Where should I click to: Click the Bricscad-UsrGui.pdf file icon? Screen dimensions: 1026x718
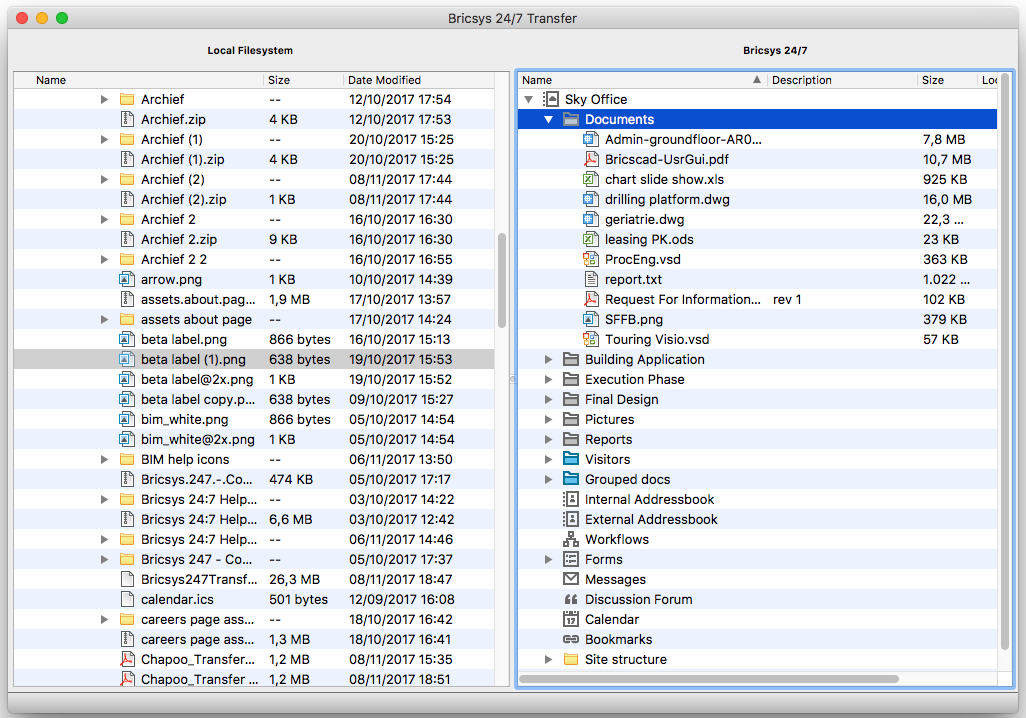click(591, 159)
